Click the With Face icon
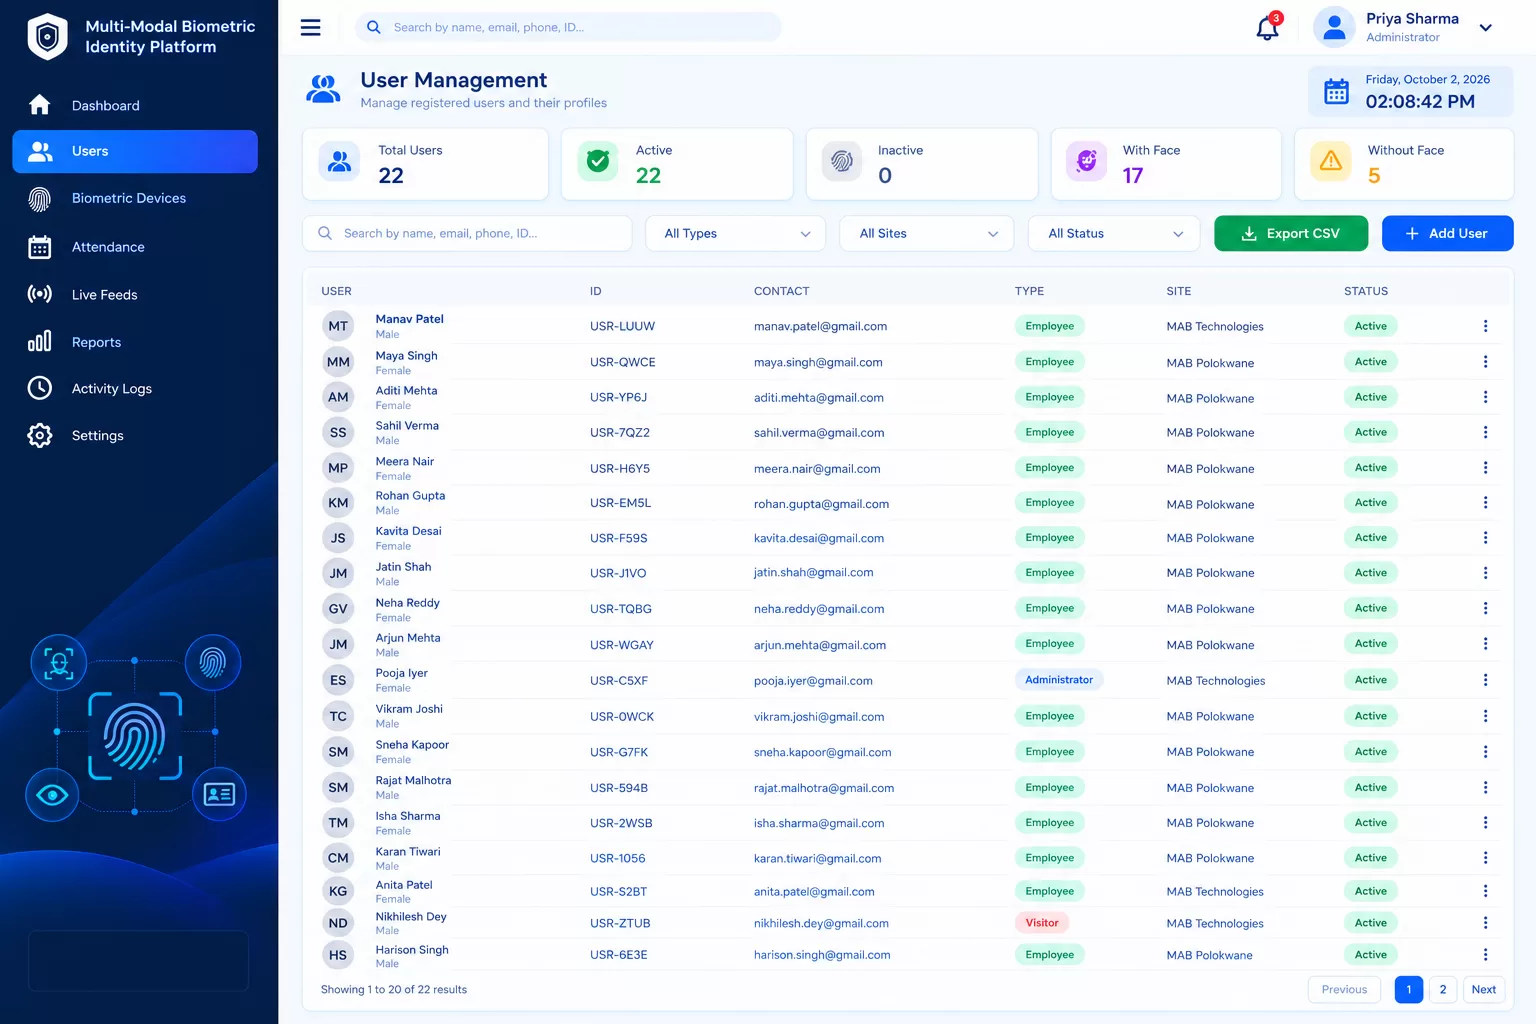The height and width of the screenshot is (1024, 1536). coord(1086,161)
